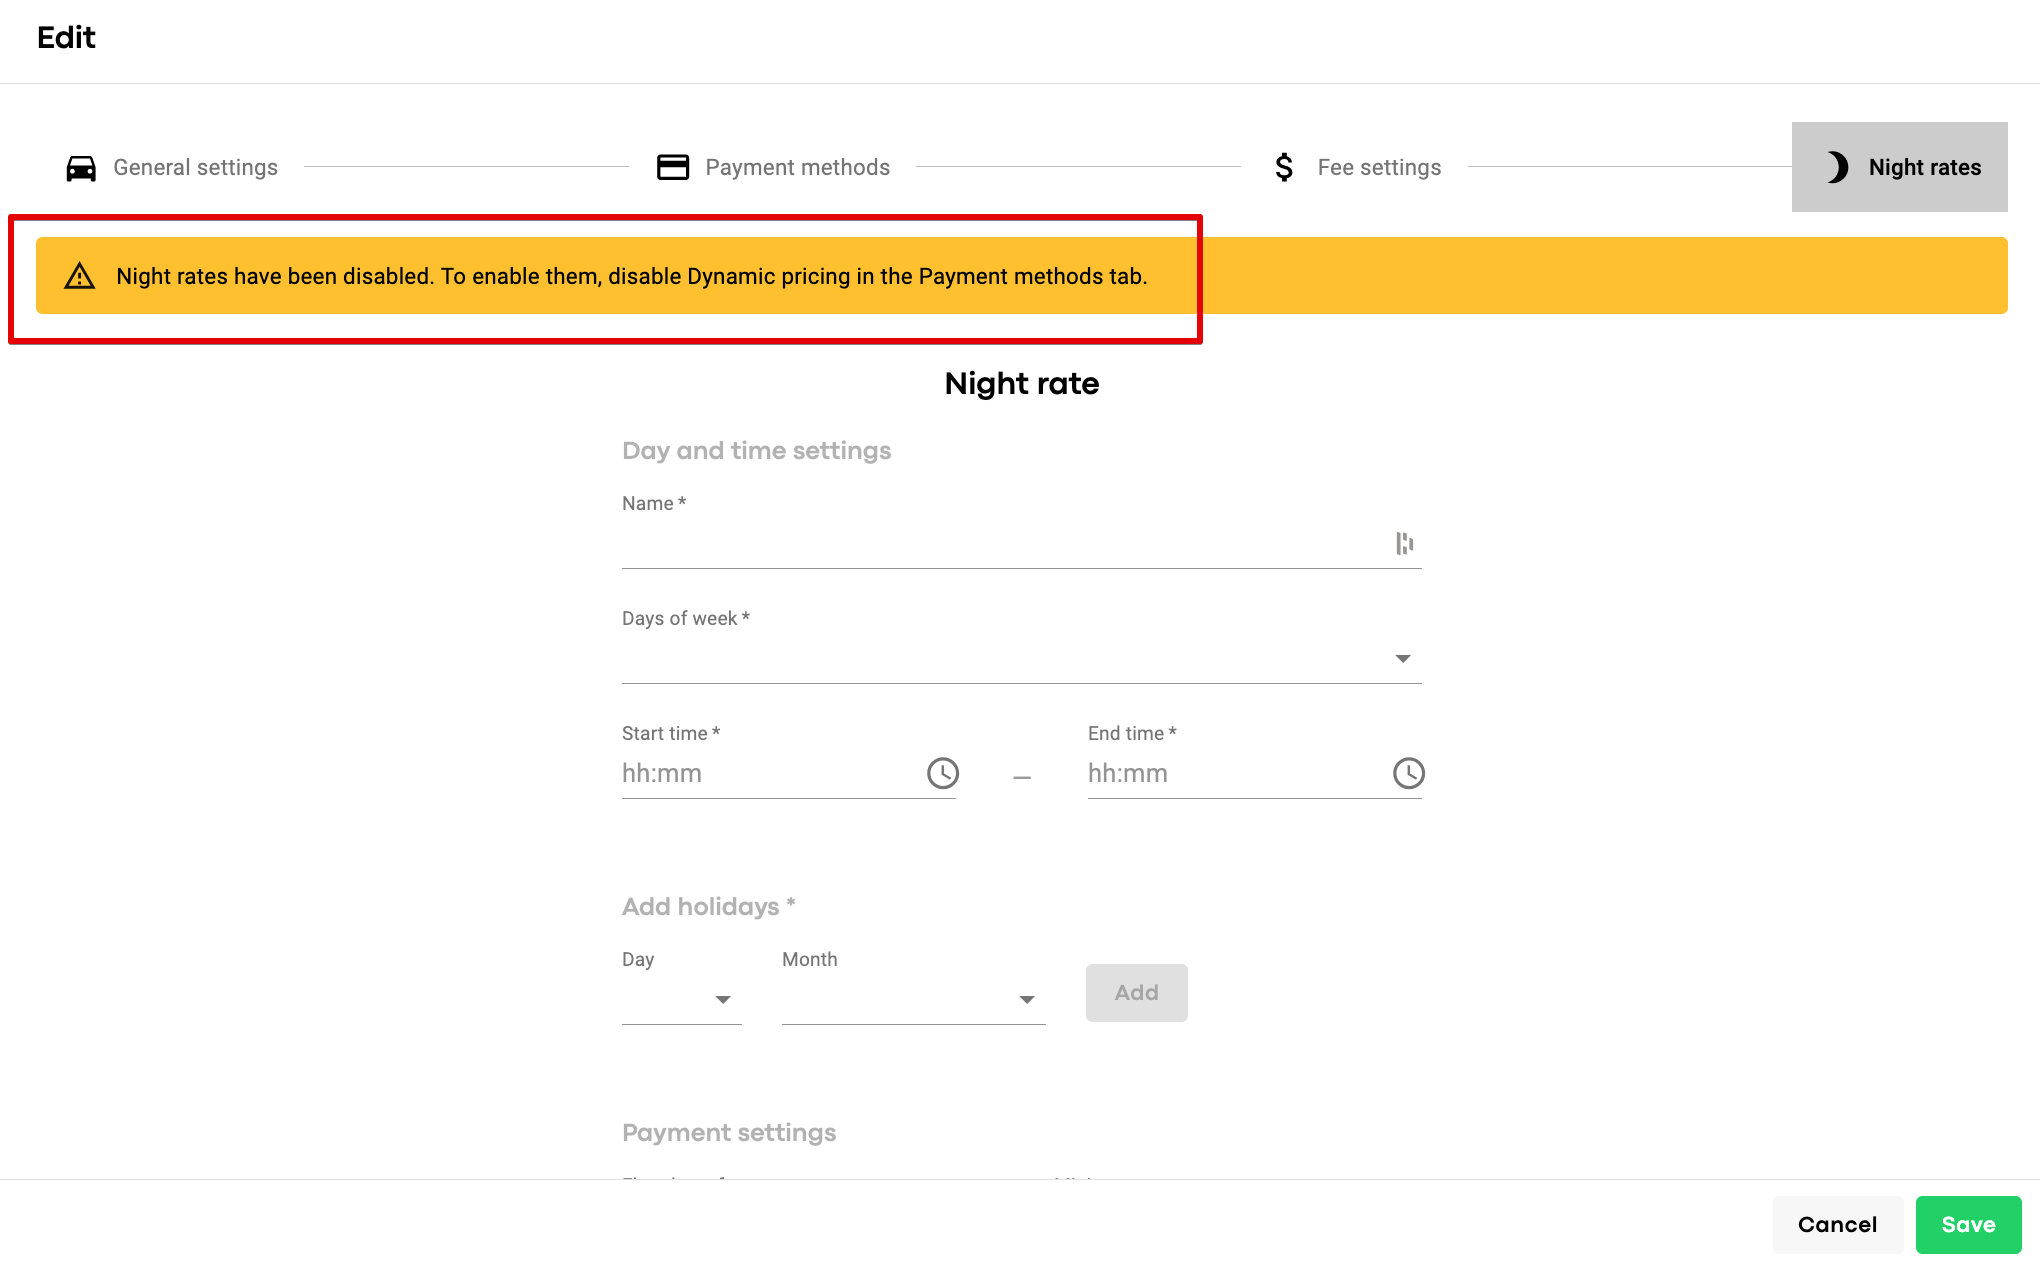Open the Start time clock picker
2040x1266 pixels.
[x=942, y=773]
